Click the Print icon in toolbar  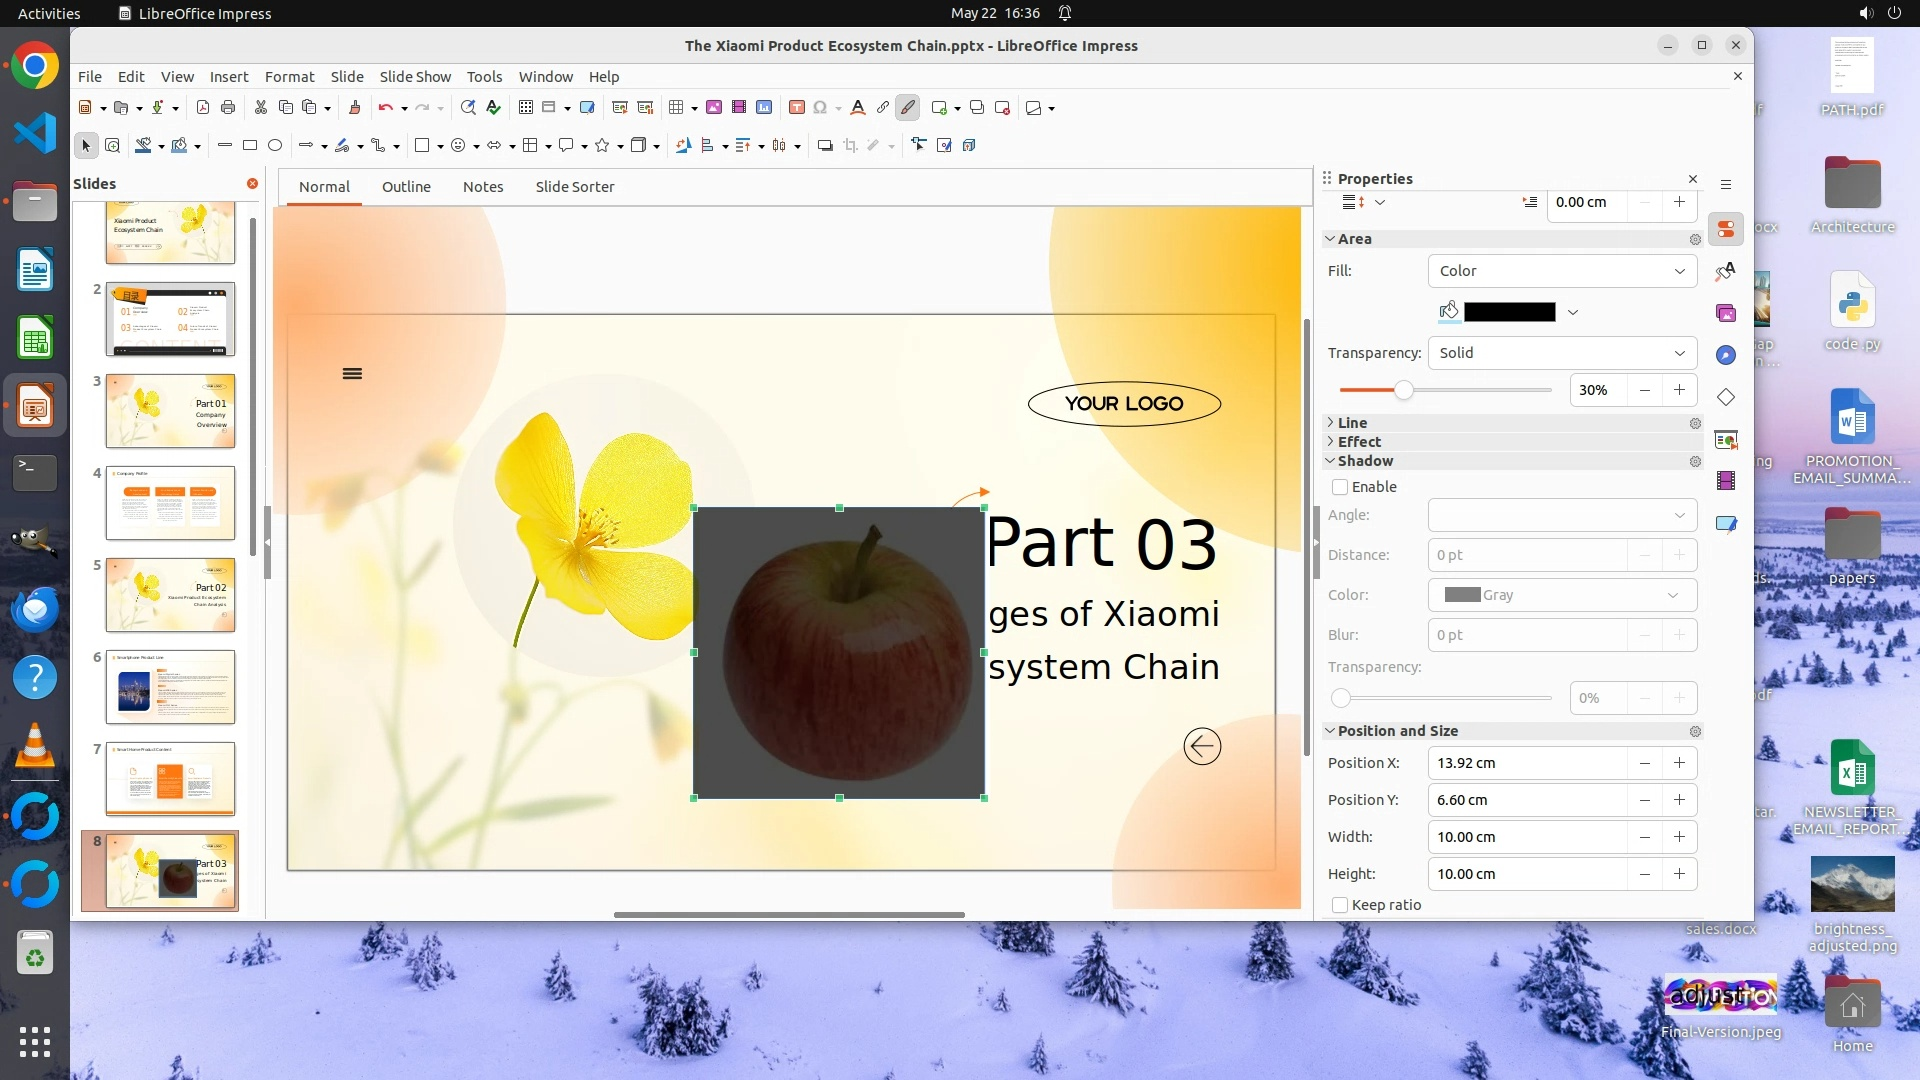click(x=228, y=108)
